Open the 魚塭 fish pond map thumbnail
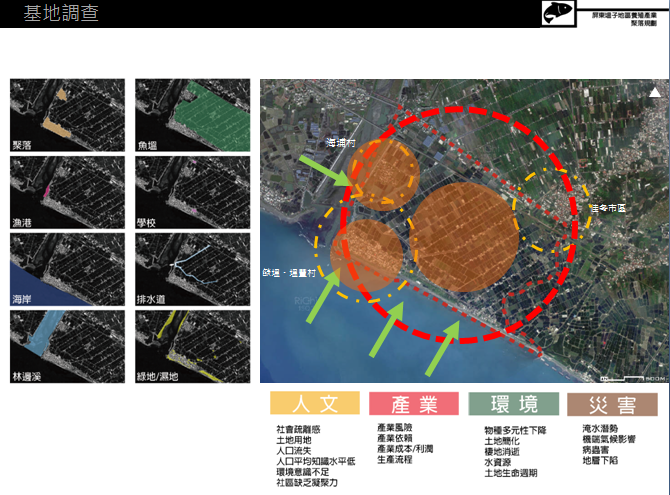 [x=192, y=114]
